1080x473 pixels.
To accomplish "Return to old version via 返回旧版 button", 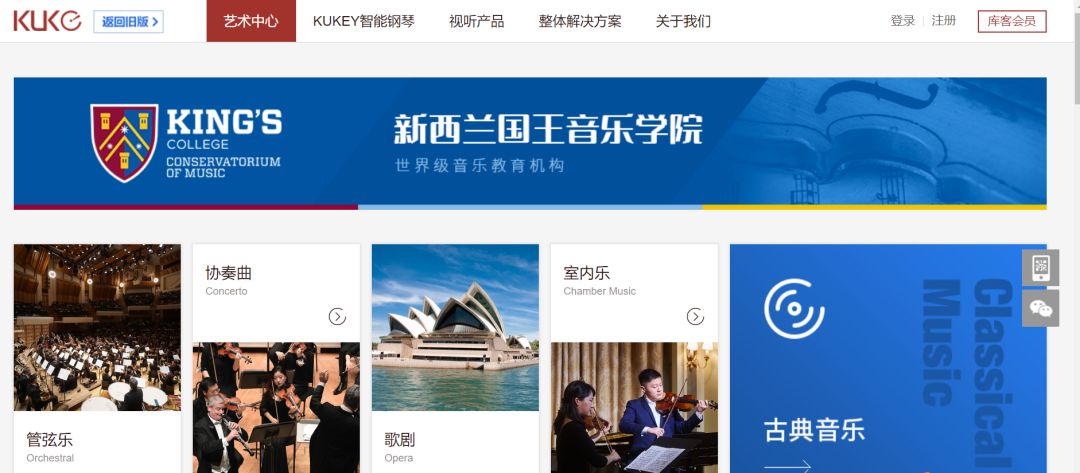I will point(129,21).
